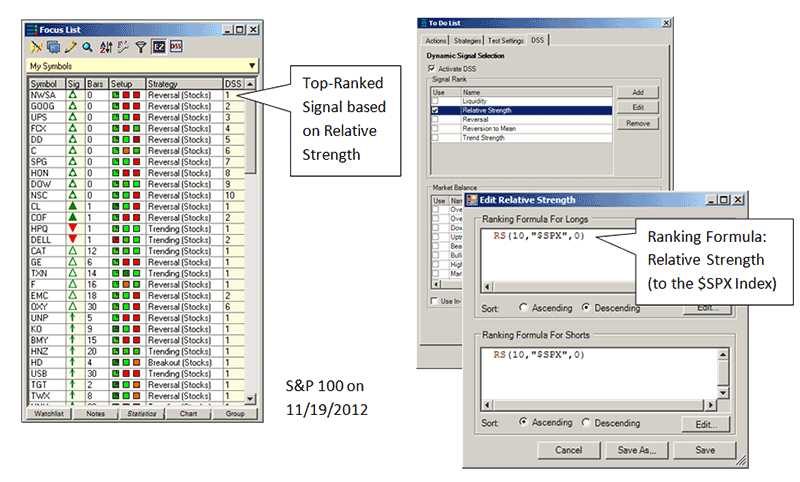The height and width of the screenshot is (482, 800).
Task: Click the Edit button beside Signal Rank list
Action: 638,107
